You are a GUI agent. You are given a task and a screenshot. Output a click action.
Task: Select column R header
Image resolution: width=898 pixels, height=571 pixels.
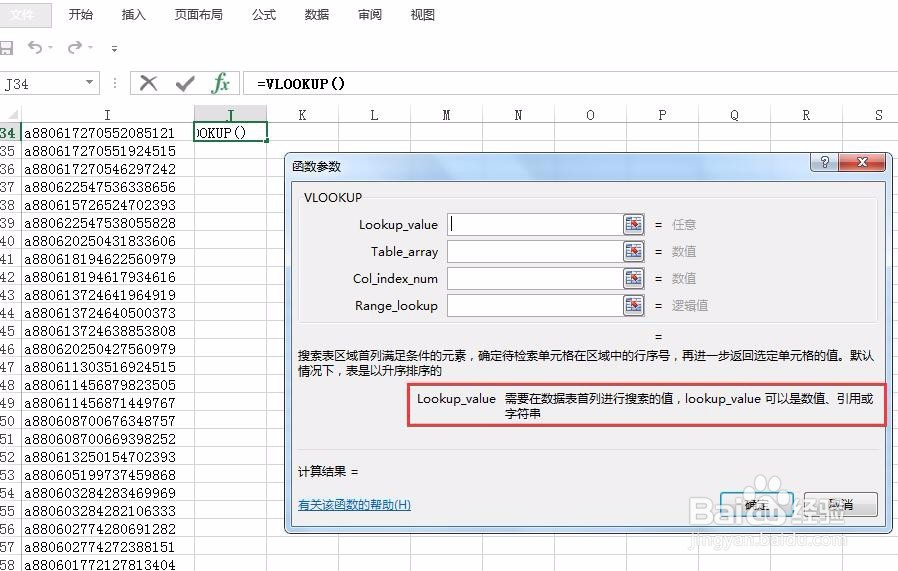(806, 115)
